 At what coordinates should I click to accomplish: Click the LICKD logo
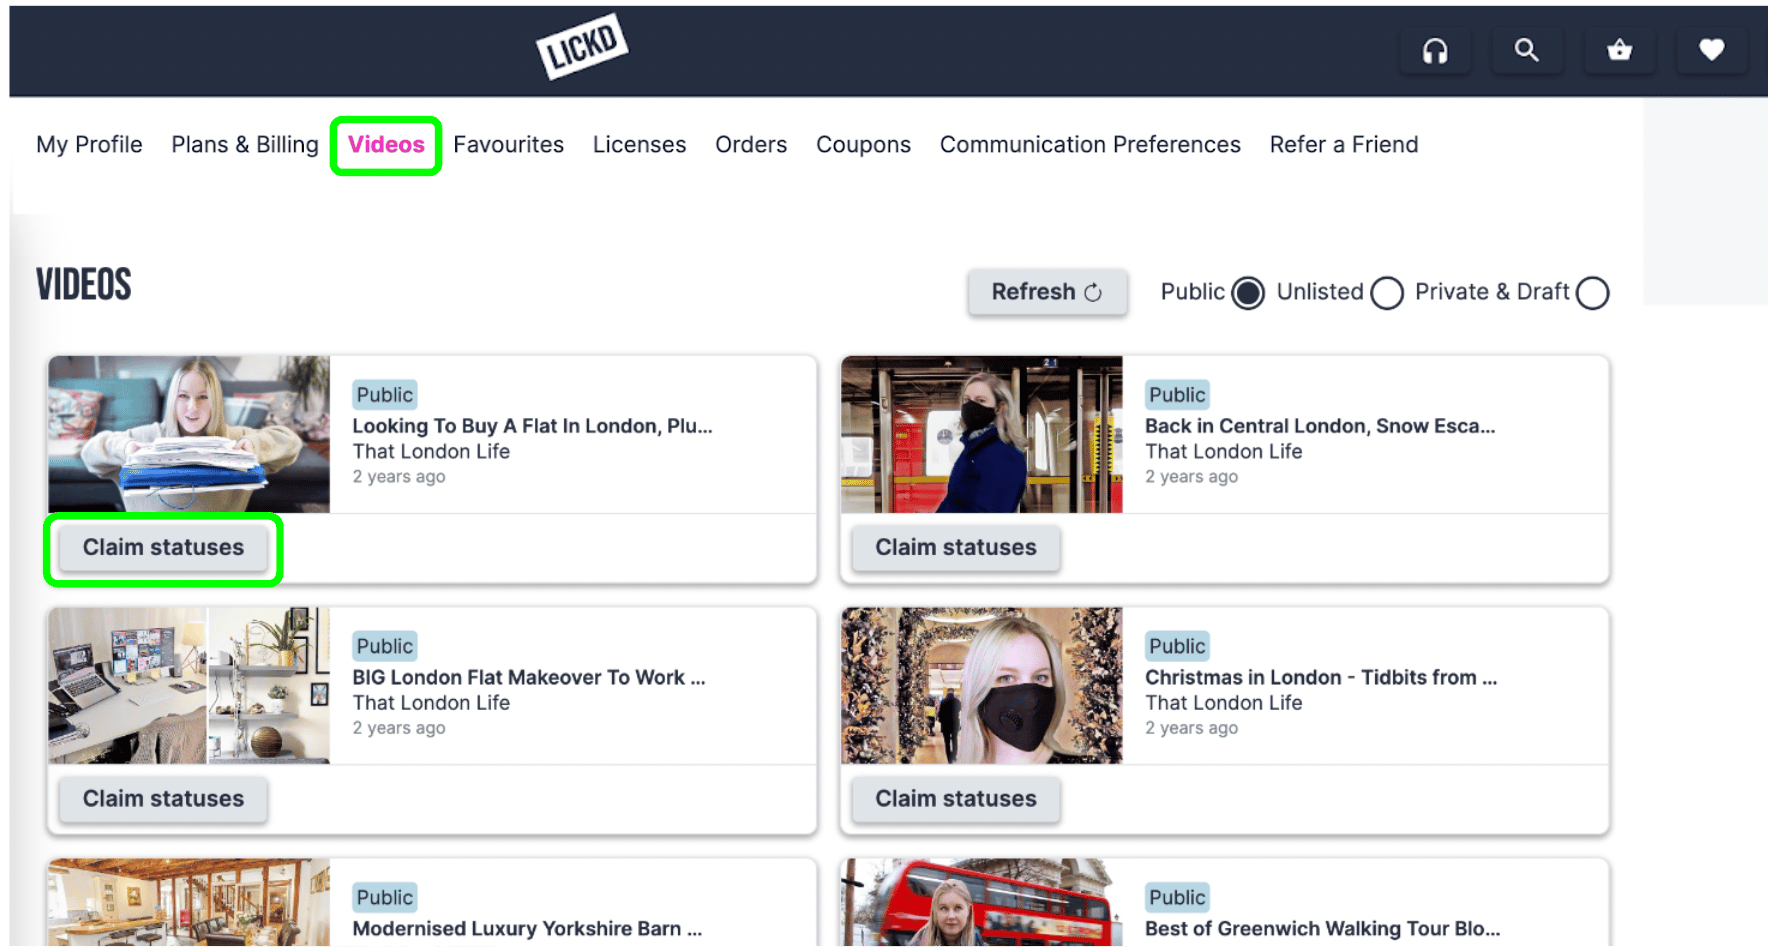point(582,46)
